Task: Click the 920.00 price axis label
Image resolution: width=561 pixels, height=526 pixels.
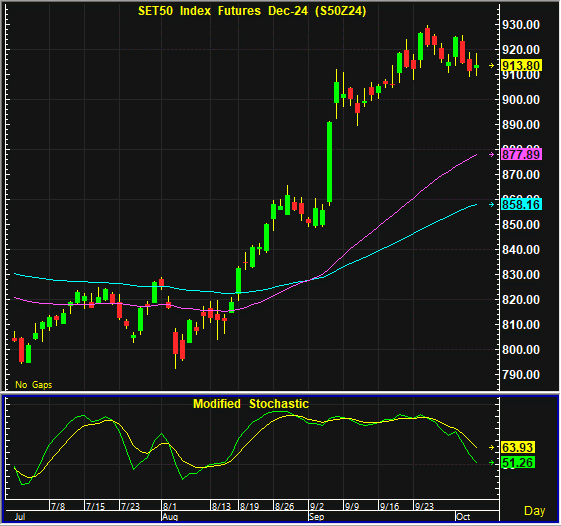Action: click(x=521, y=50)
